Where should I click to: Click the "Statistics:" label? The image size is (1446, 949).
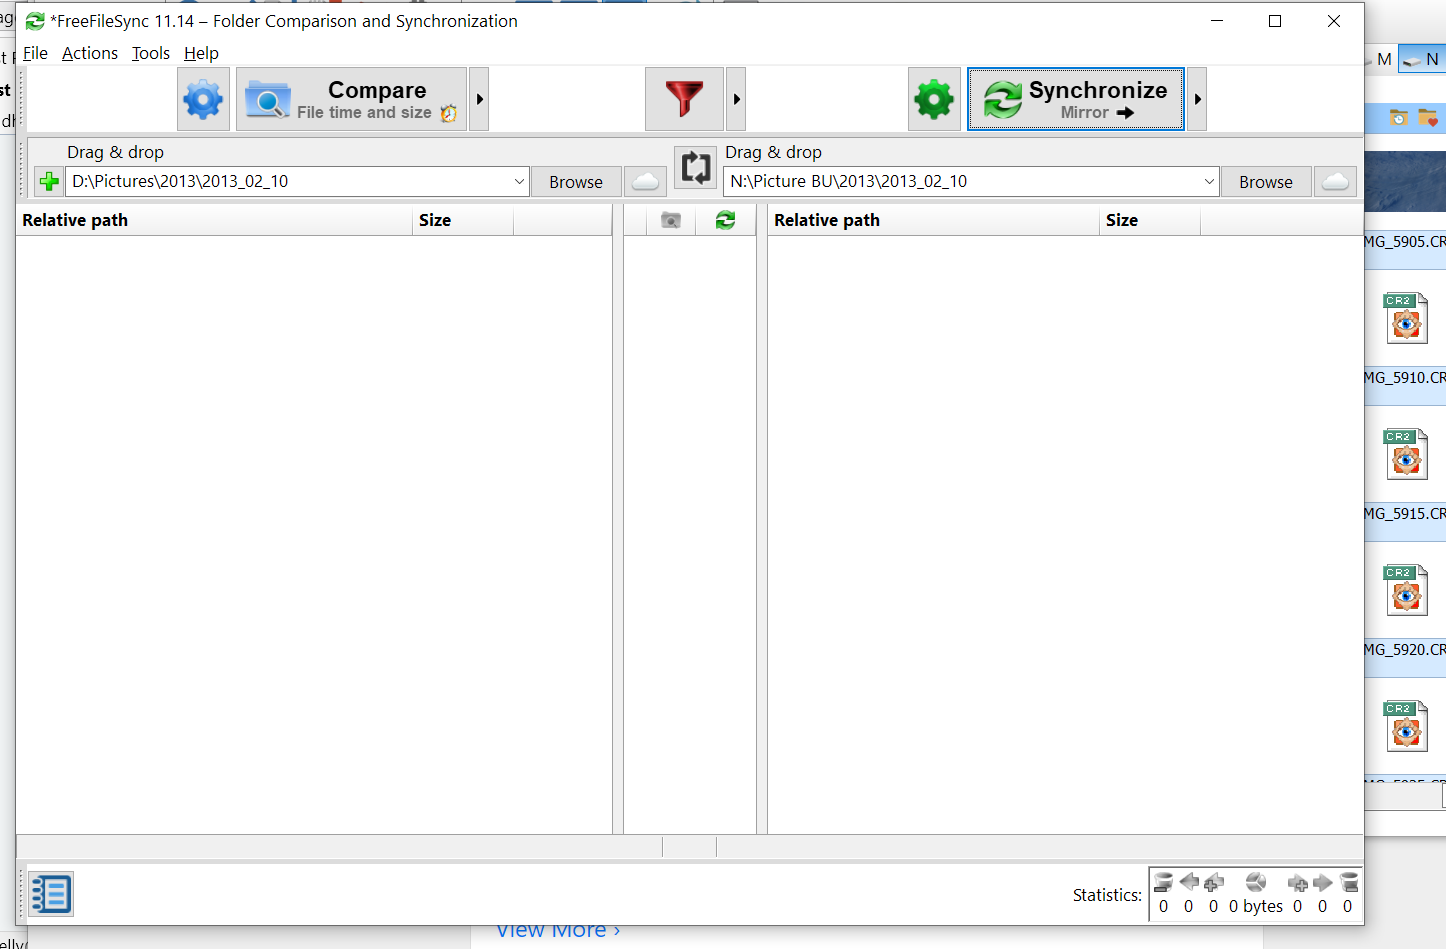click(1107, 895)
